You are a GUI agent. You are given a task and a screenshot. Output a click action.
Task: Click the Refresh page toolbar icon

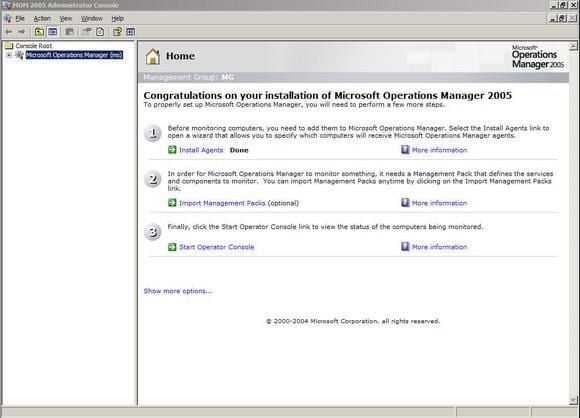[x=100, y=32]
